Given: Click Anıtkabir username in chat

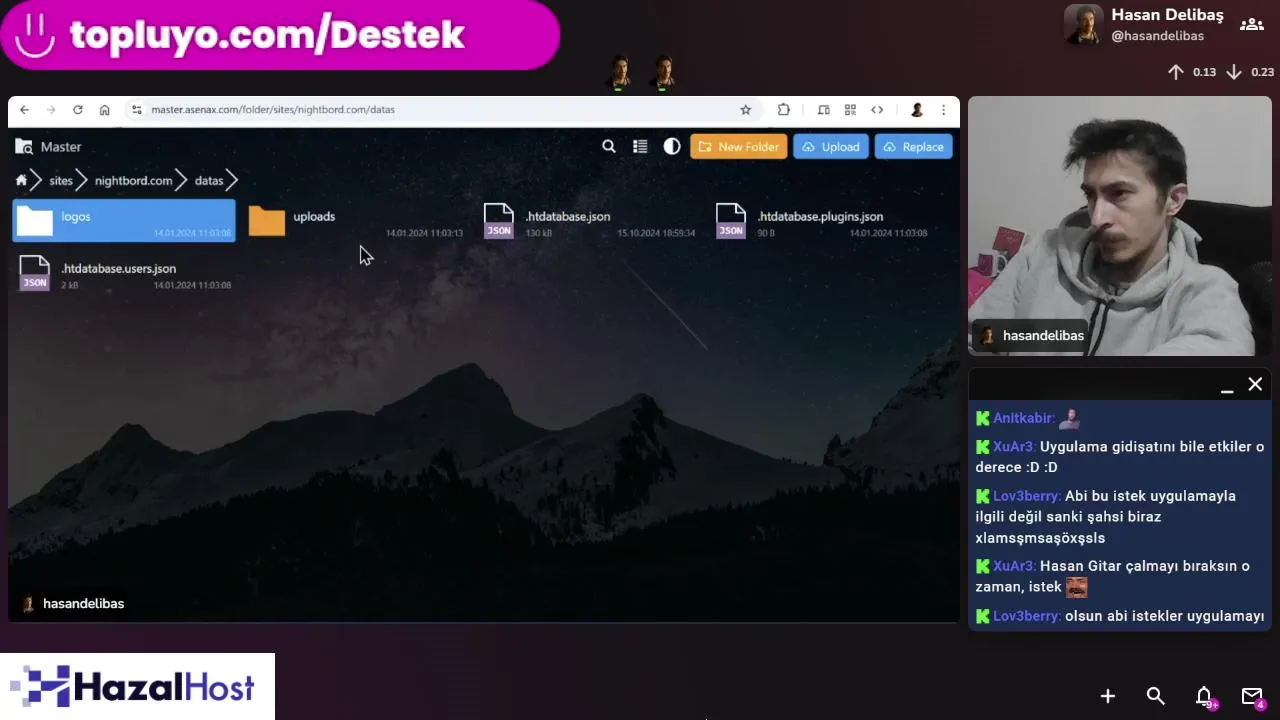Looking at the screenshot, I should coord(1023,418).
